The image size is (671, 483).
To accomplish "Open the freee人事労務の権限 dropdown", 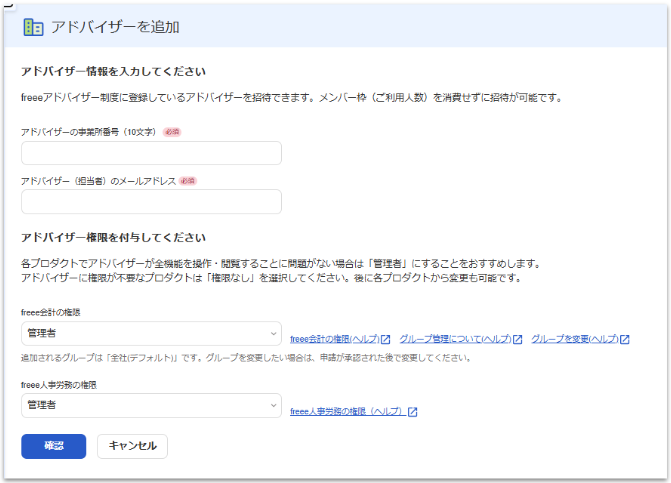I will pyautogui.click(x=151, y=405).
